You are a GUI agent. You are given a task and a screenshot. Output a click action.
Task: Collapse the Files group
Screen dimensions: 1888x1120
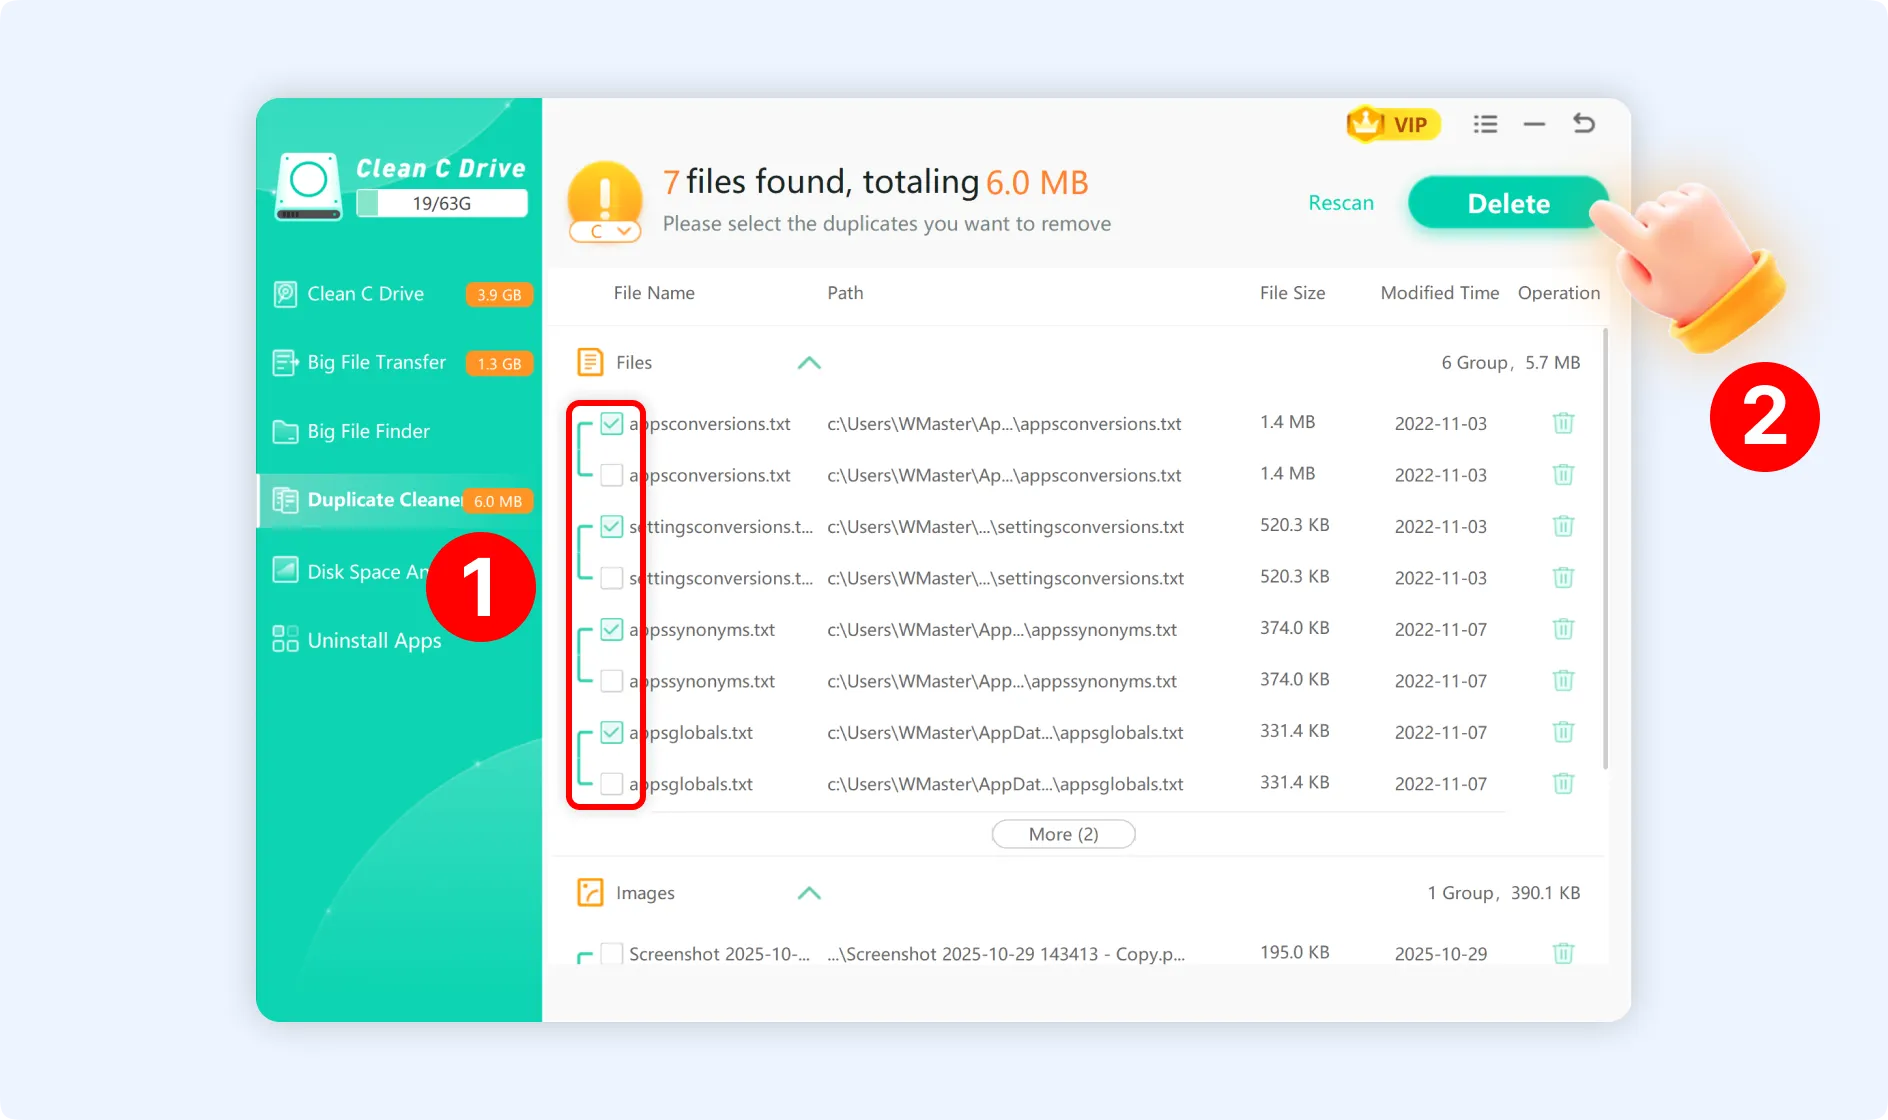[810, 363]
